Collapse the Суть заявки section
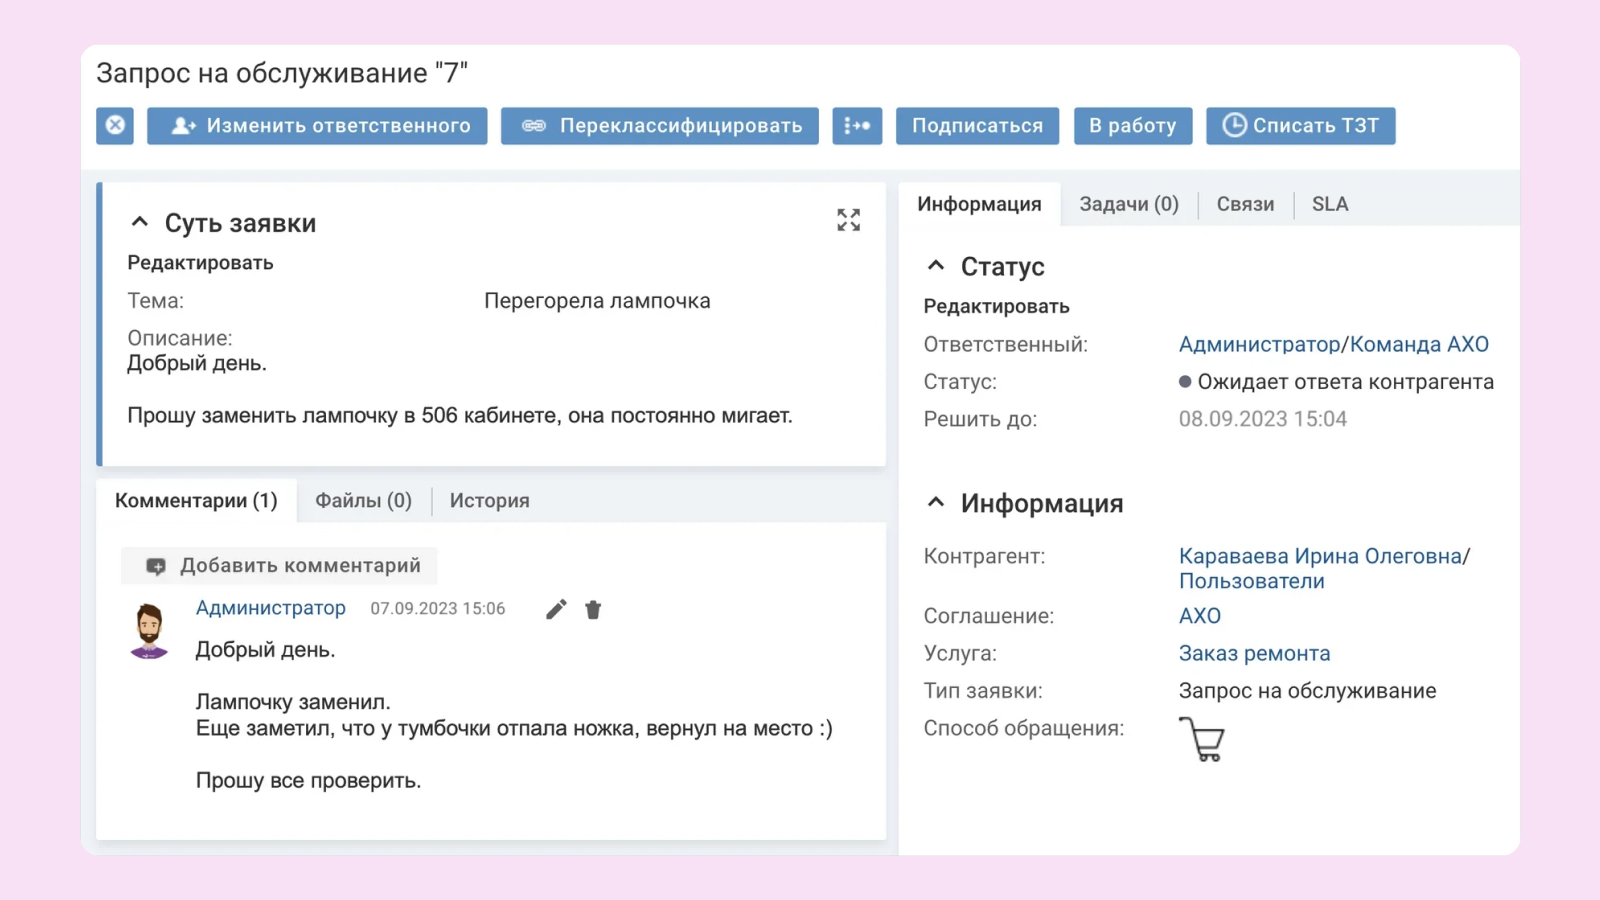The height and width of the screenshot is (900, 1600). [x=139, y=221]
